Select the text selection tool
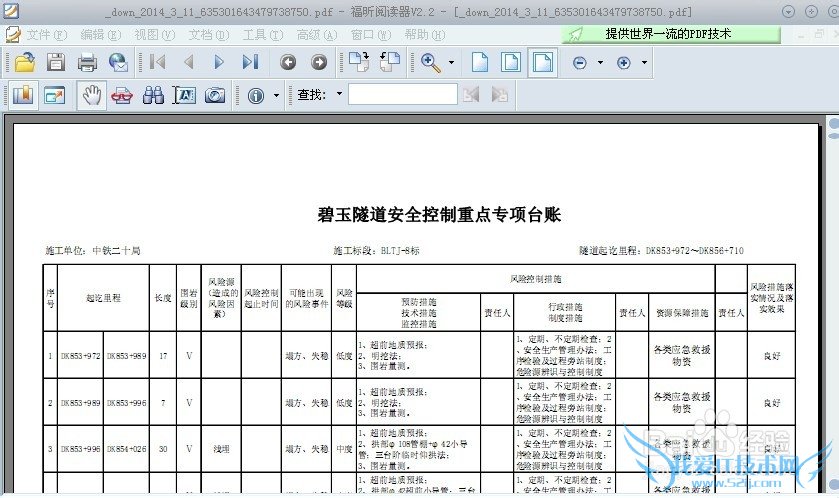This screenshot has height=498, width=839. click(x=184, y=96)
